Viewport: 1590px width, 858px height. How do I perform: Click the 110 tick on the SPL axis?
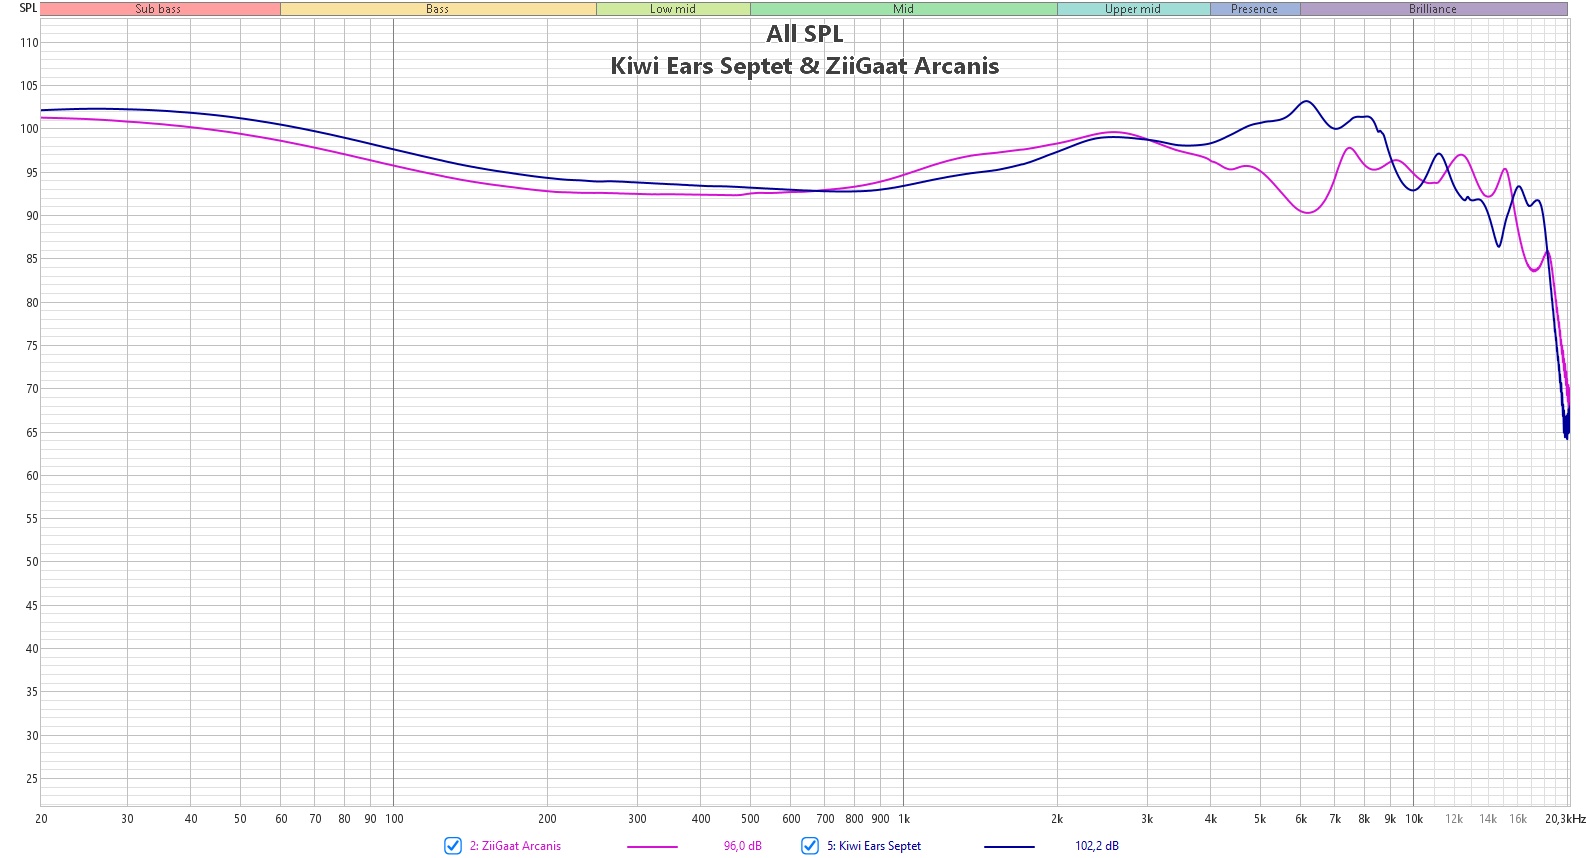pos(29,43)
